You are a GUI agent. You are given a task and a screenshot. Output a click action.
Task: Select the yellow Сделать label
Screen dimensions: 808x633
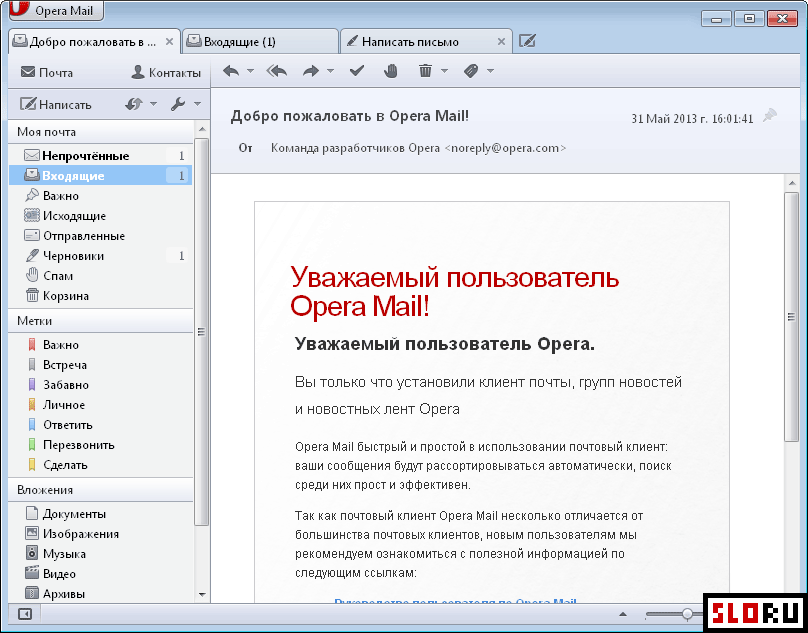[x=100, y=465]
